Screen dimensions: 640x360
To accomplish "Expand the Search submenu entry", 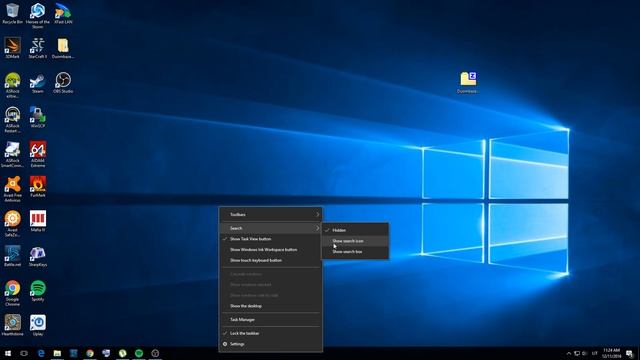I will pos(271,228).
